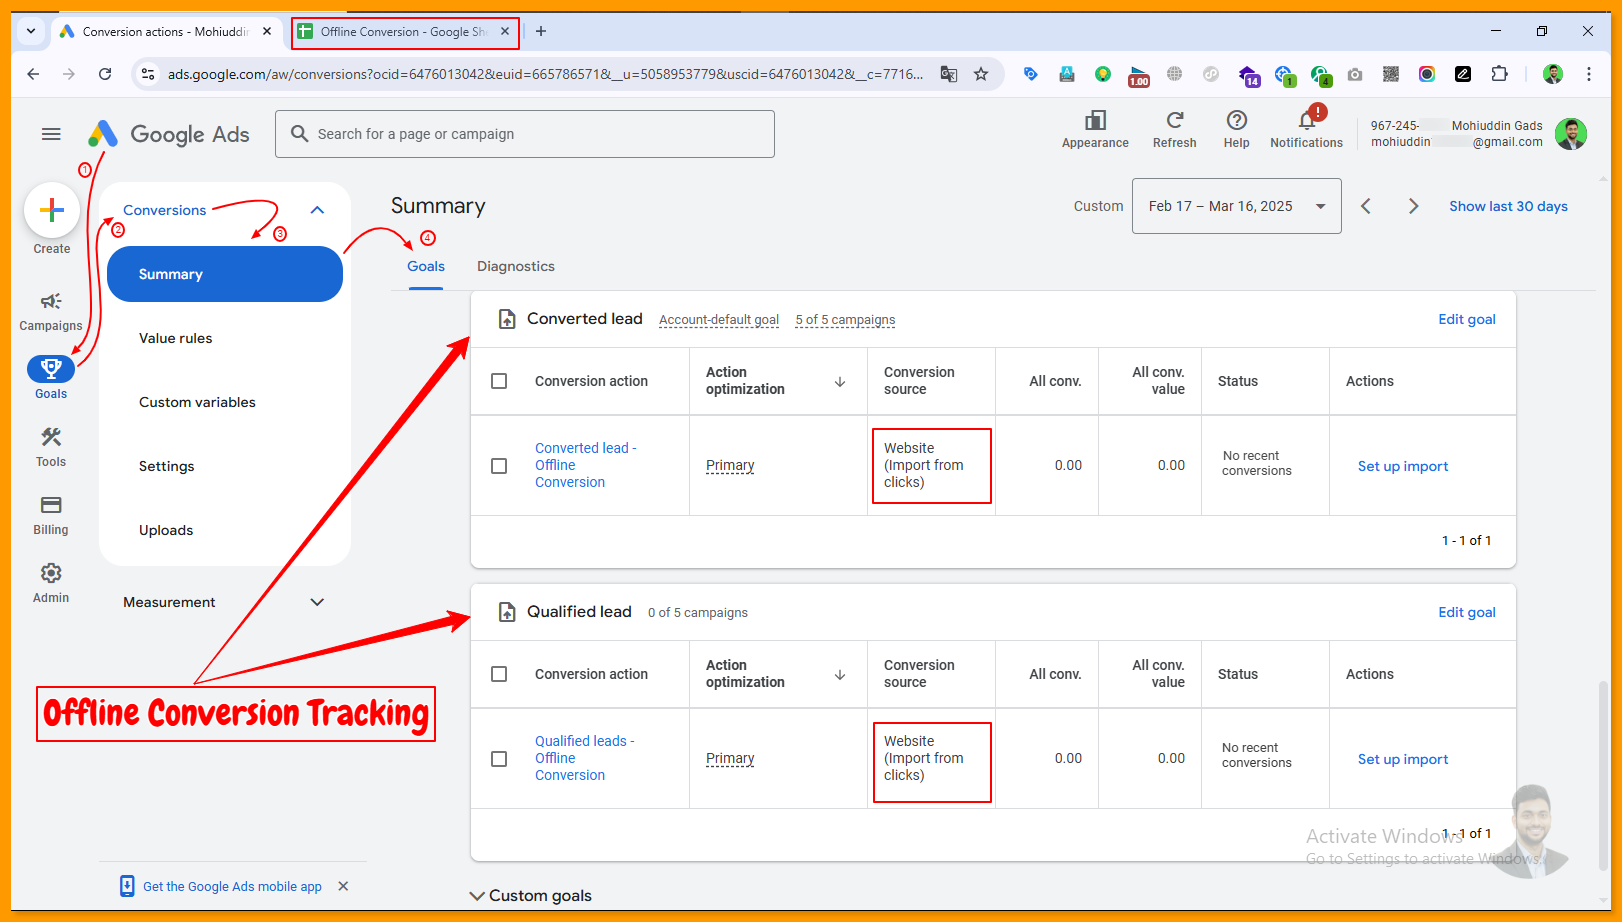Switch to the Diagnostics tab
The width and height of the screenshot is (1622, 922).
tap(515, 266)
